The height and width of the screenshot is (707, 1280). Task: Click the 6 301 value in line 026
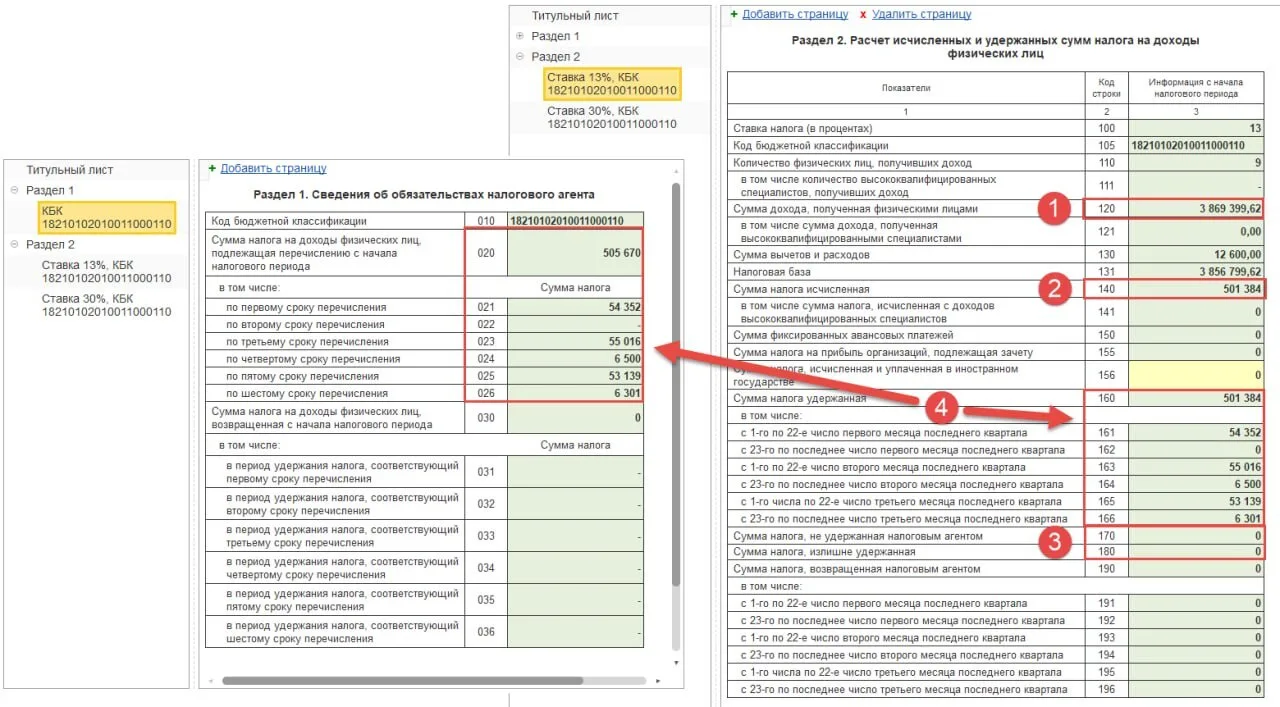pyautogui.click(x=575, y=394)
